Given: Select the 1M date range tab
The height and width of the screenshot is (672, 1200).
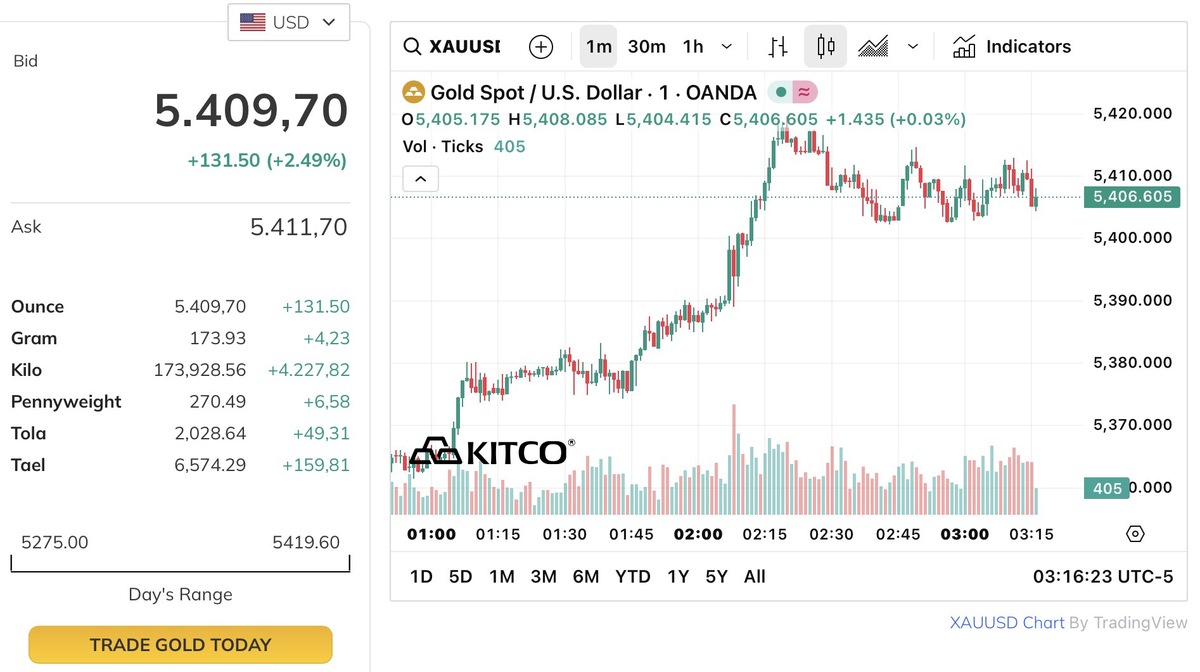Looking at the screenshot, I should (501, 577).
